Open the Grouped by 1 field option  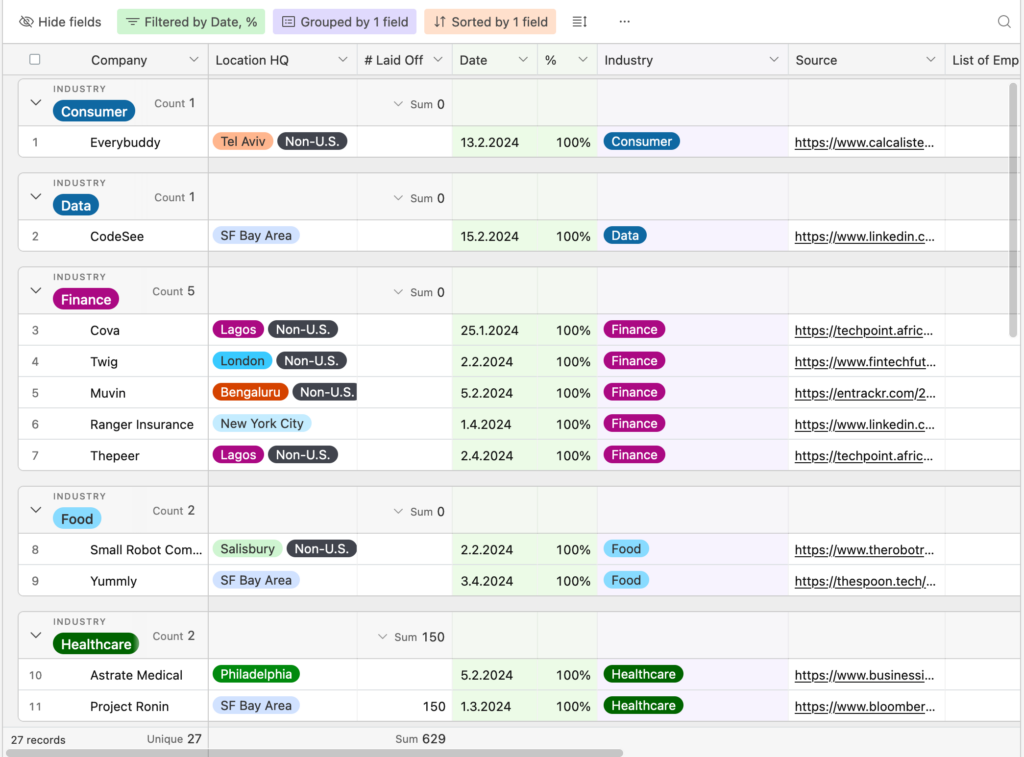click(x=345, y=22)
